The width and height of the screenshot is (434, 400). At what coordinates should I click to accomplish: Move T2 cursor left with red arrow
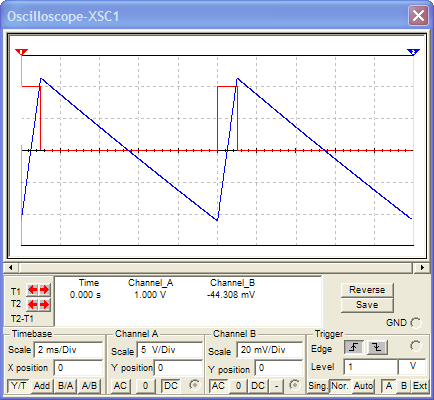33,305
